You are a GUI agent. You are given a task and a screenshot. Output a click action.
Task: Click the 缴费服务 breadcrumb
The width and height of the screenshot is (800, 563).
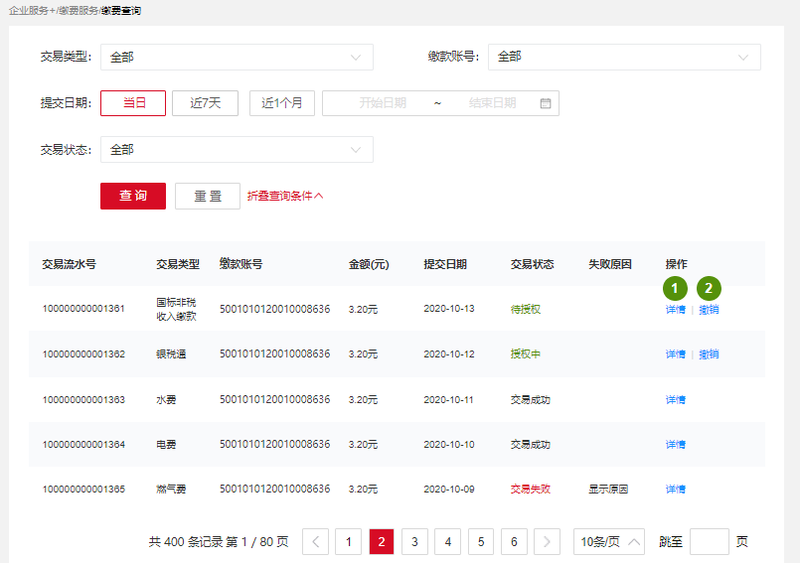[78, 10]
